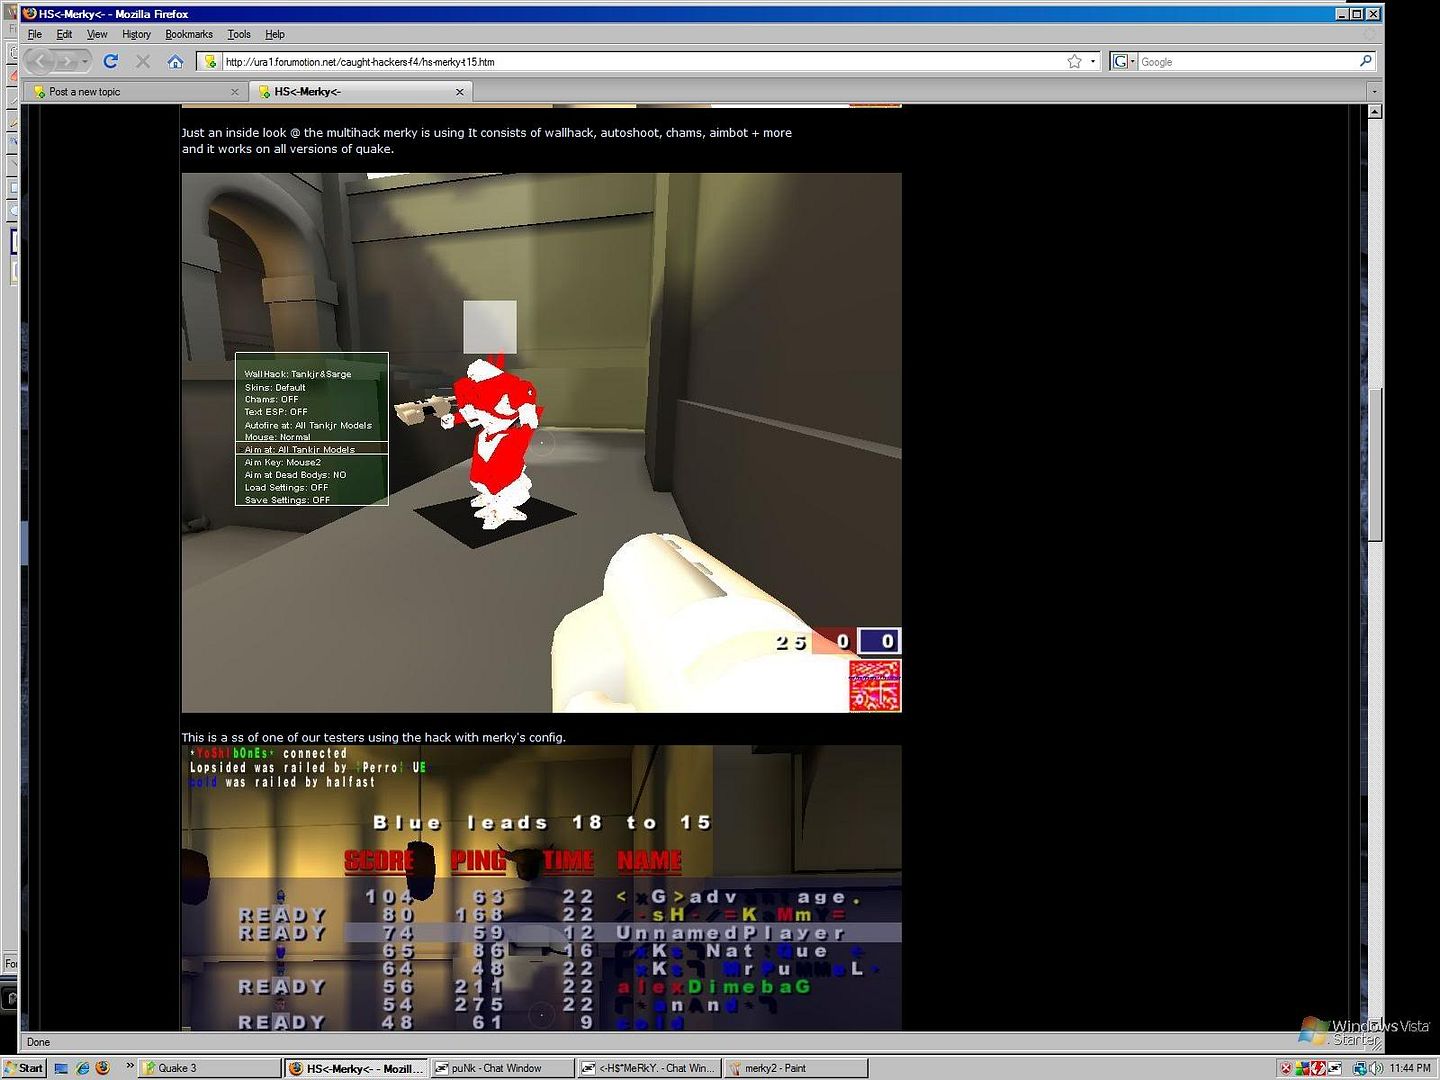Image resolution: width=1440 pixels, height=1080 pixels.
Task: Open the Help menu
Action: click(275, 34)
